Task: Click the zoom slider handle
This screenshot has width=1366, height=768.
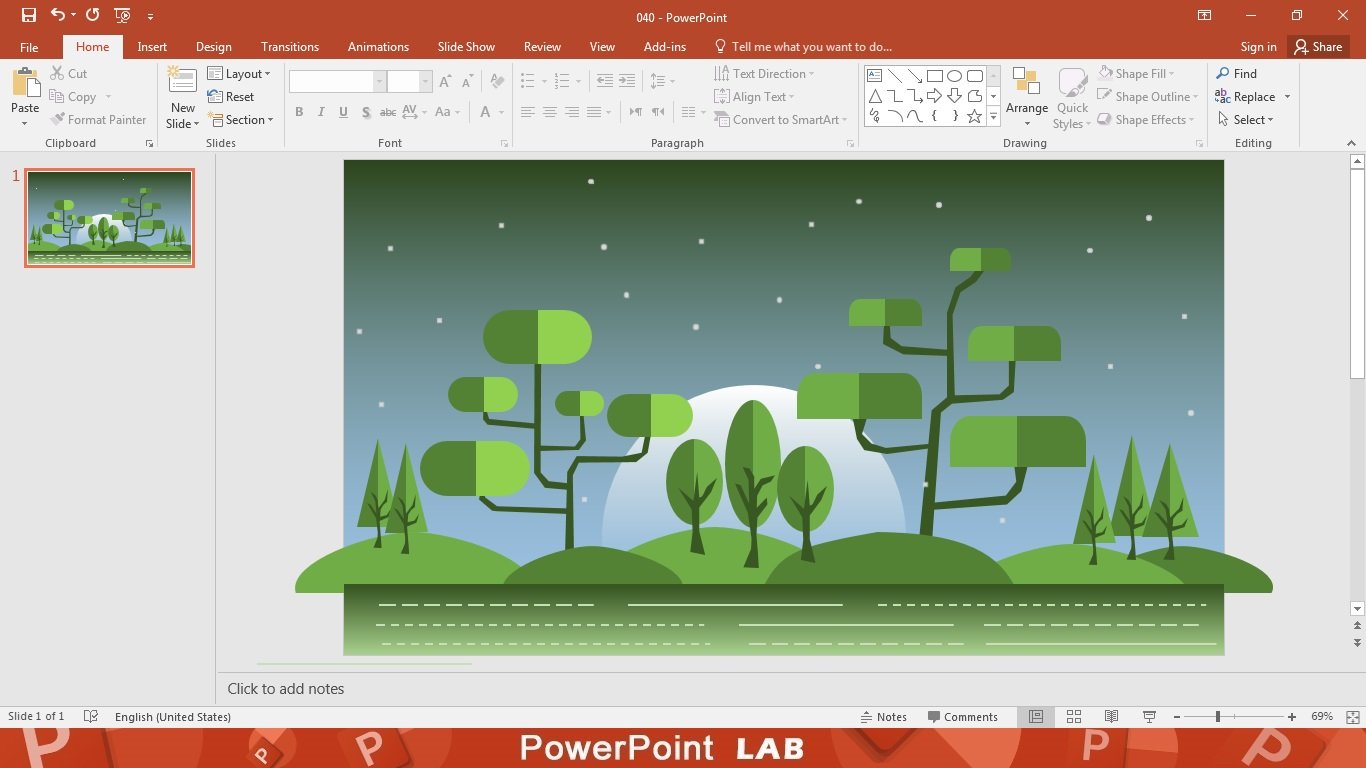Action: pyautogui.click(x=1217, y=717)
